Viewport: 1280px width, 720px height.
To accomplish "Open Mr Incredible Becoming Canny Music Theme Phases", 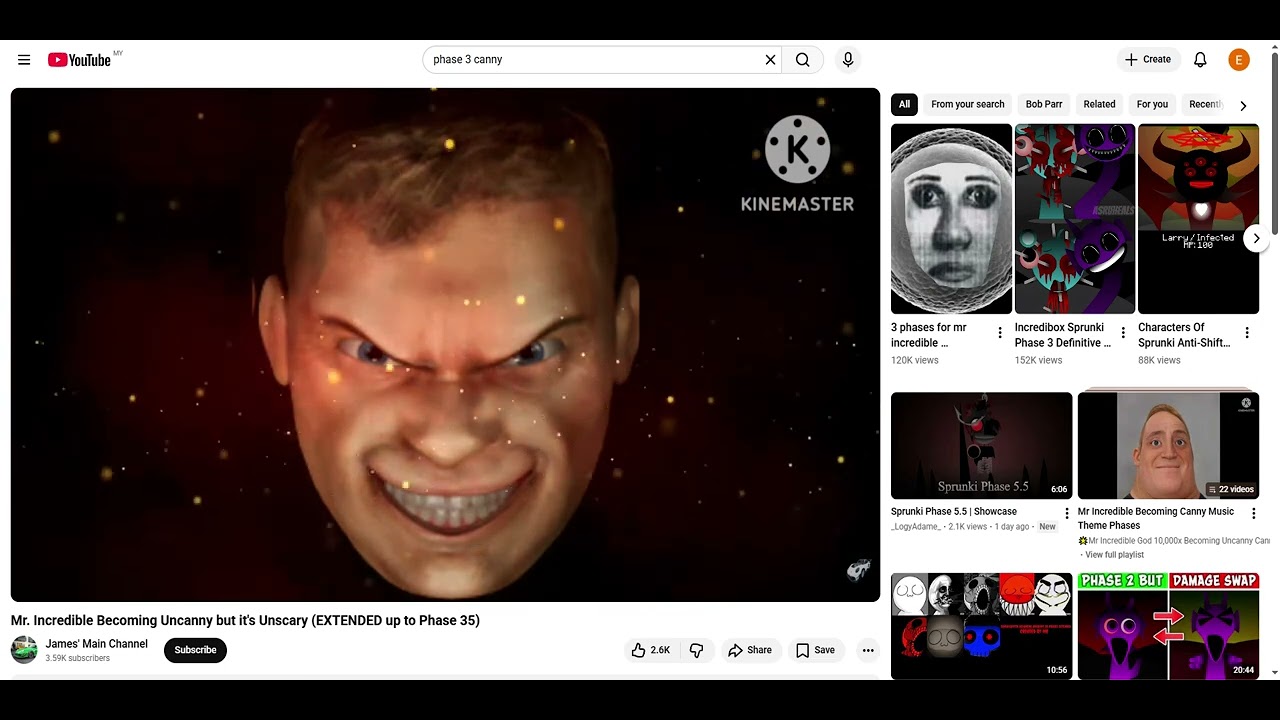I will click(1156, 518).
